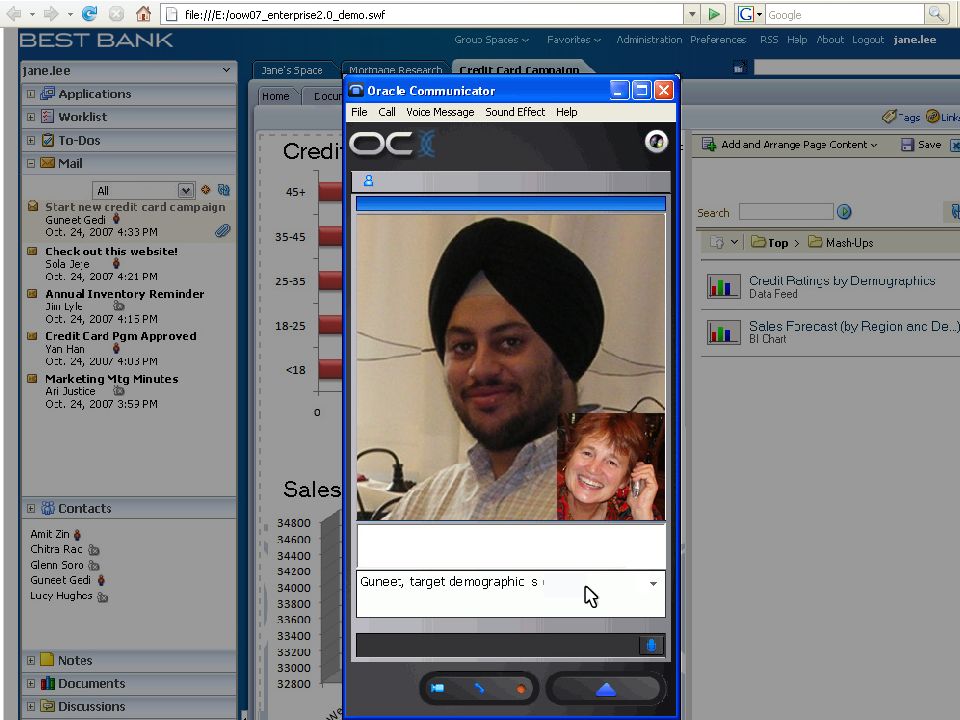960x720 pixels.
Task: Expand the Discussions section
Action: [x=31, y=707]
